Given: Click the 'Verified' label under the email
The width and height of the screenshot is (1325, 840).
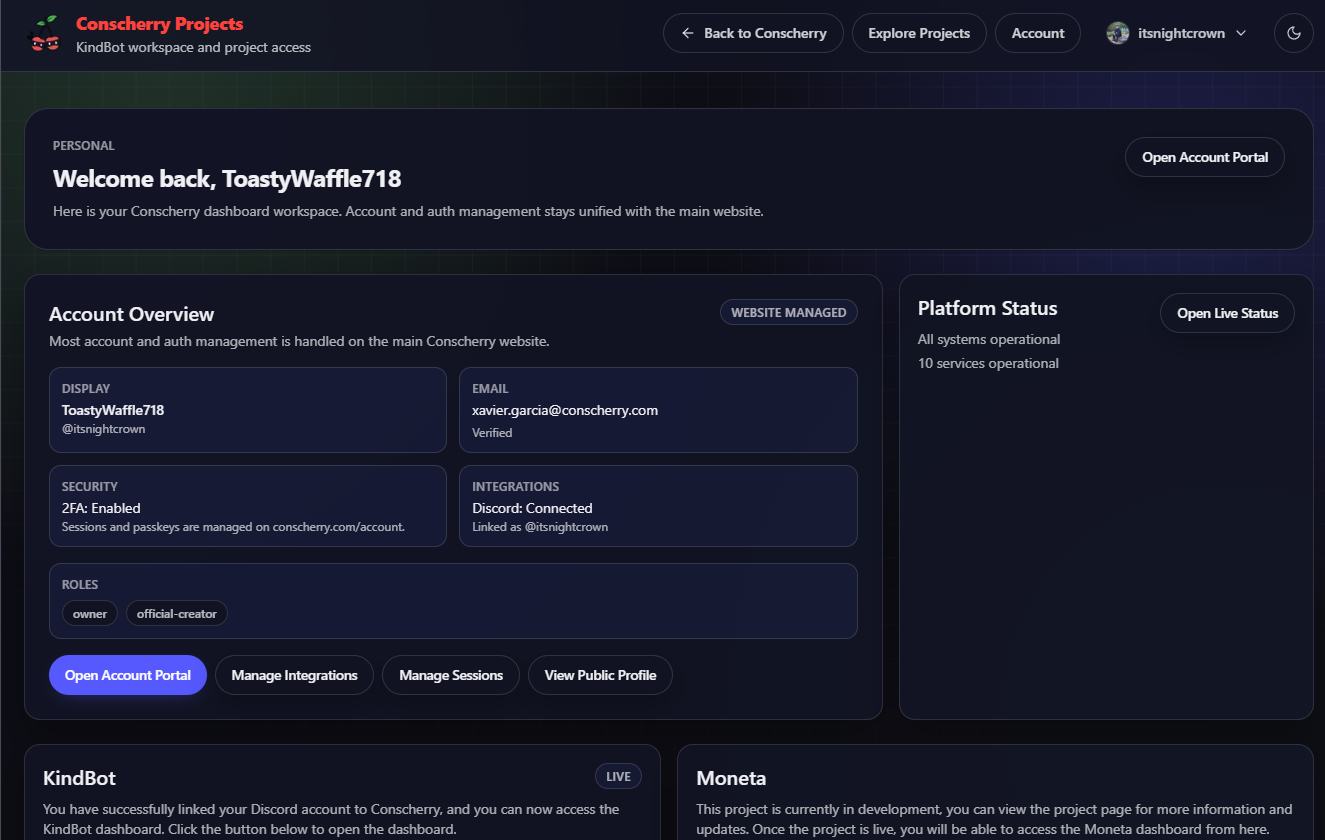Looking at the screenshot, I should coord(492,433).
